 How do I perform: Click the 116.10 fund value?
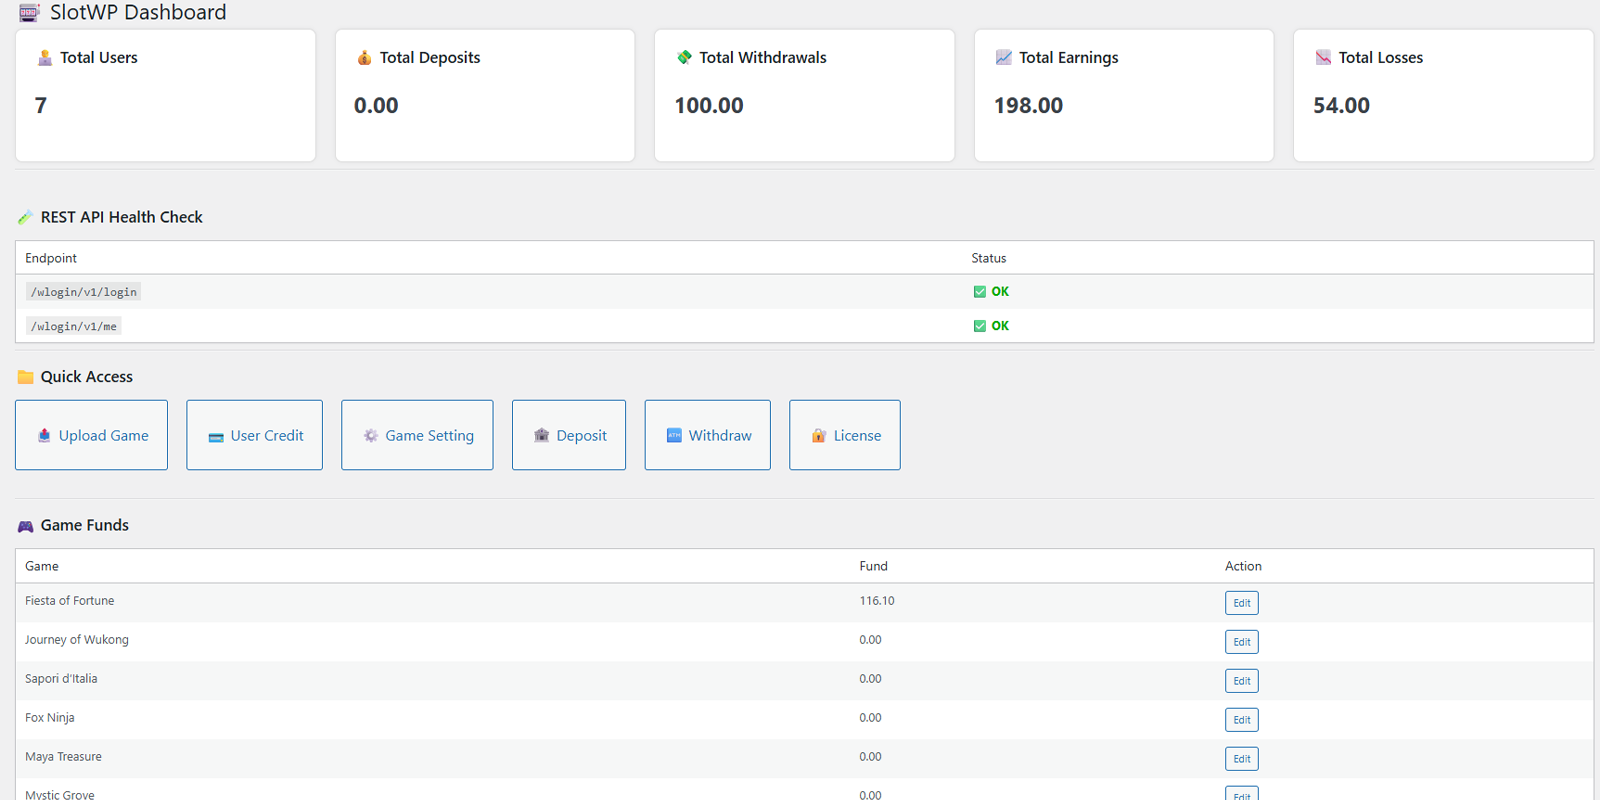point(877,601)
